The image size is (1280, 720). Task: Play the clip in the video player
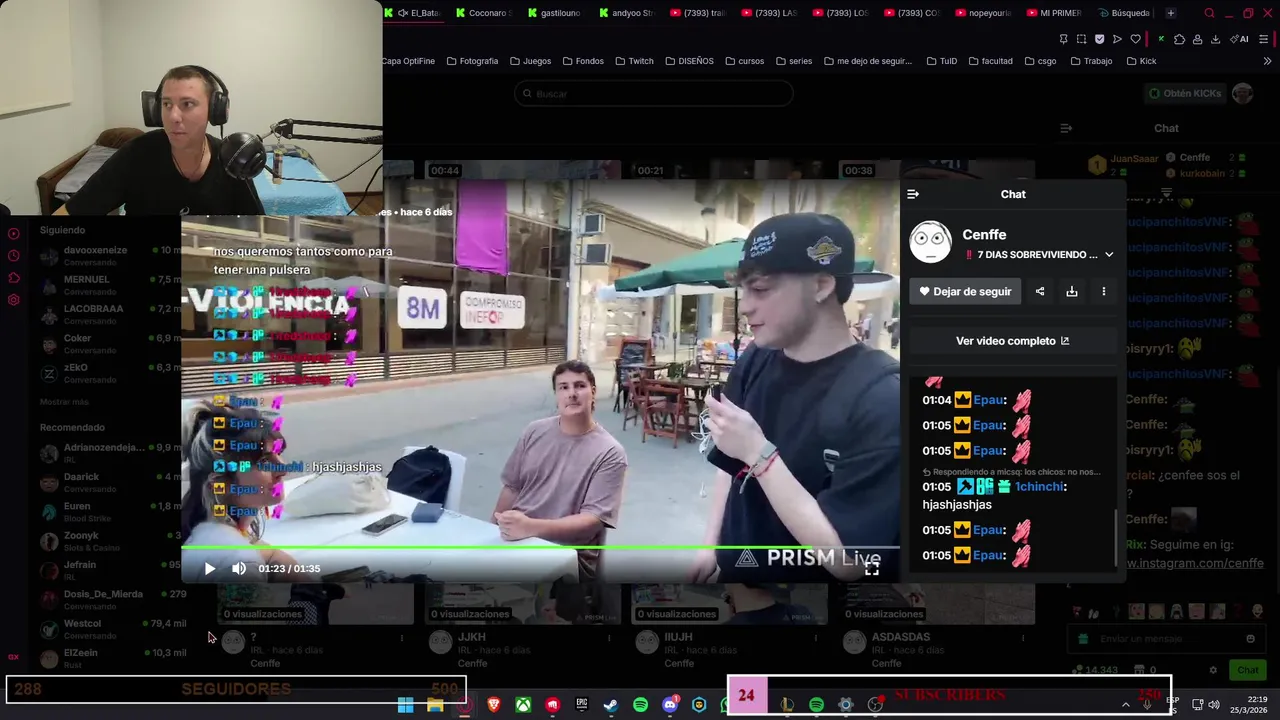209,569
